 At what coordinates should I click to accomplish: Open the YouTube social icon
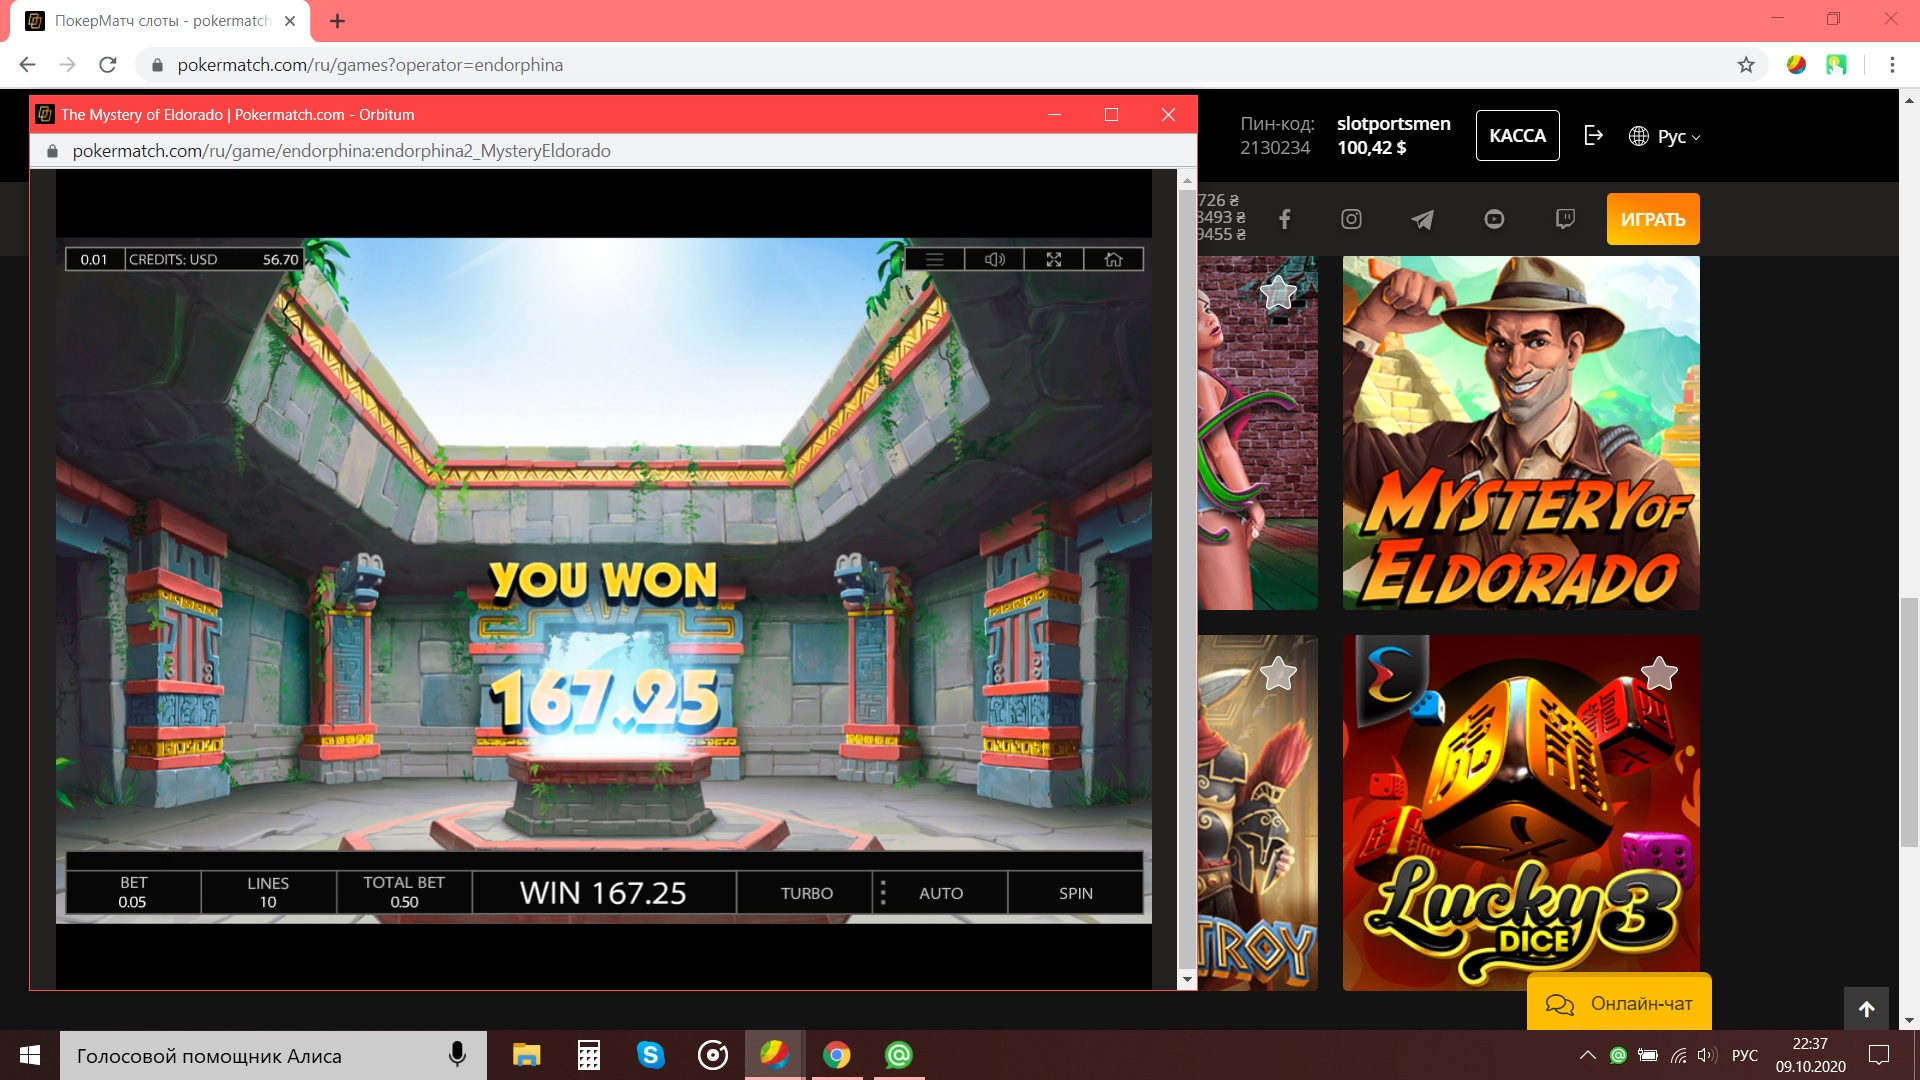tap(1494, 219)
